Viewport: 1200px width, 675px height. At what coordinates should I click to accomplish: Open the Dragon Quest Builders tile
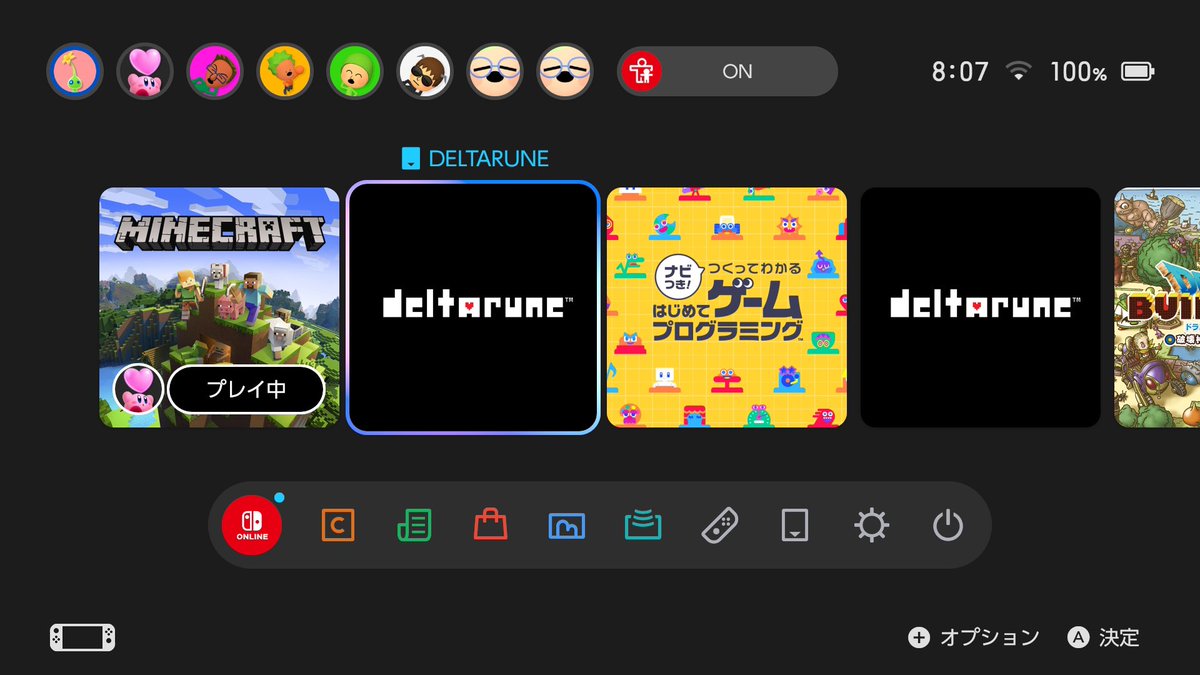tap(1157, 307)
